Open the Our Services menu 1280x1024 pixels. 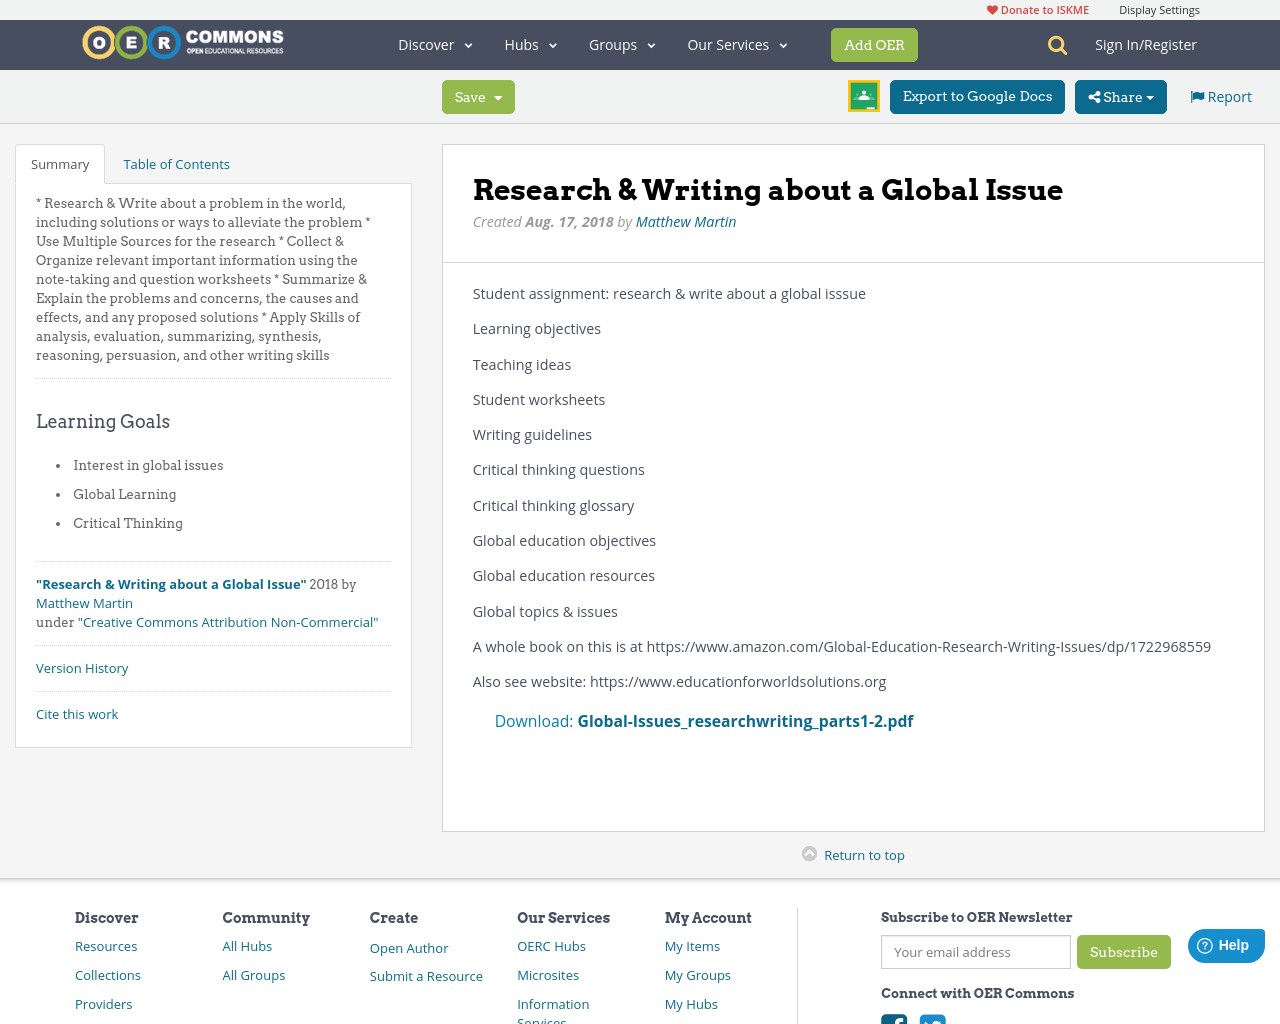point(735,43)
